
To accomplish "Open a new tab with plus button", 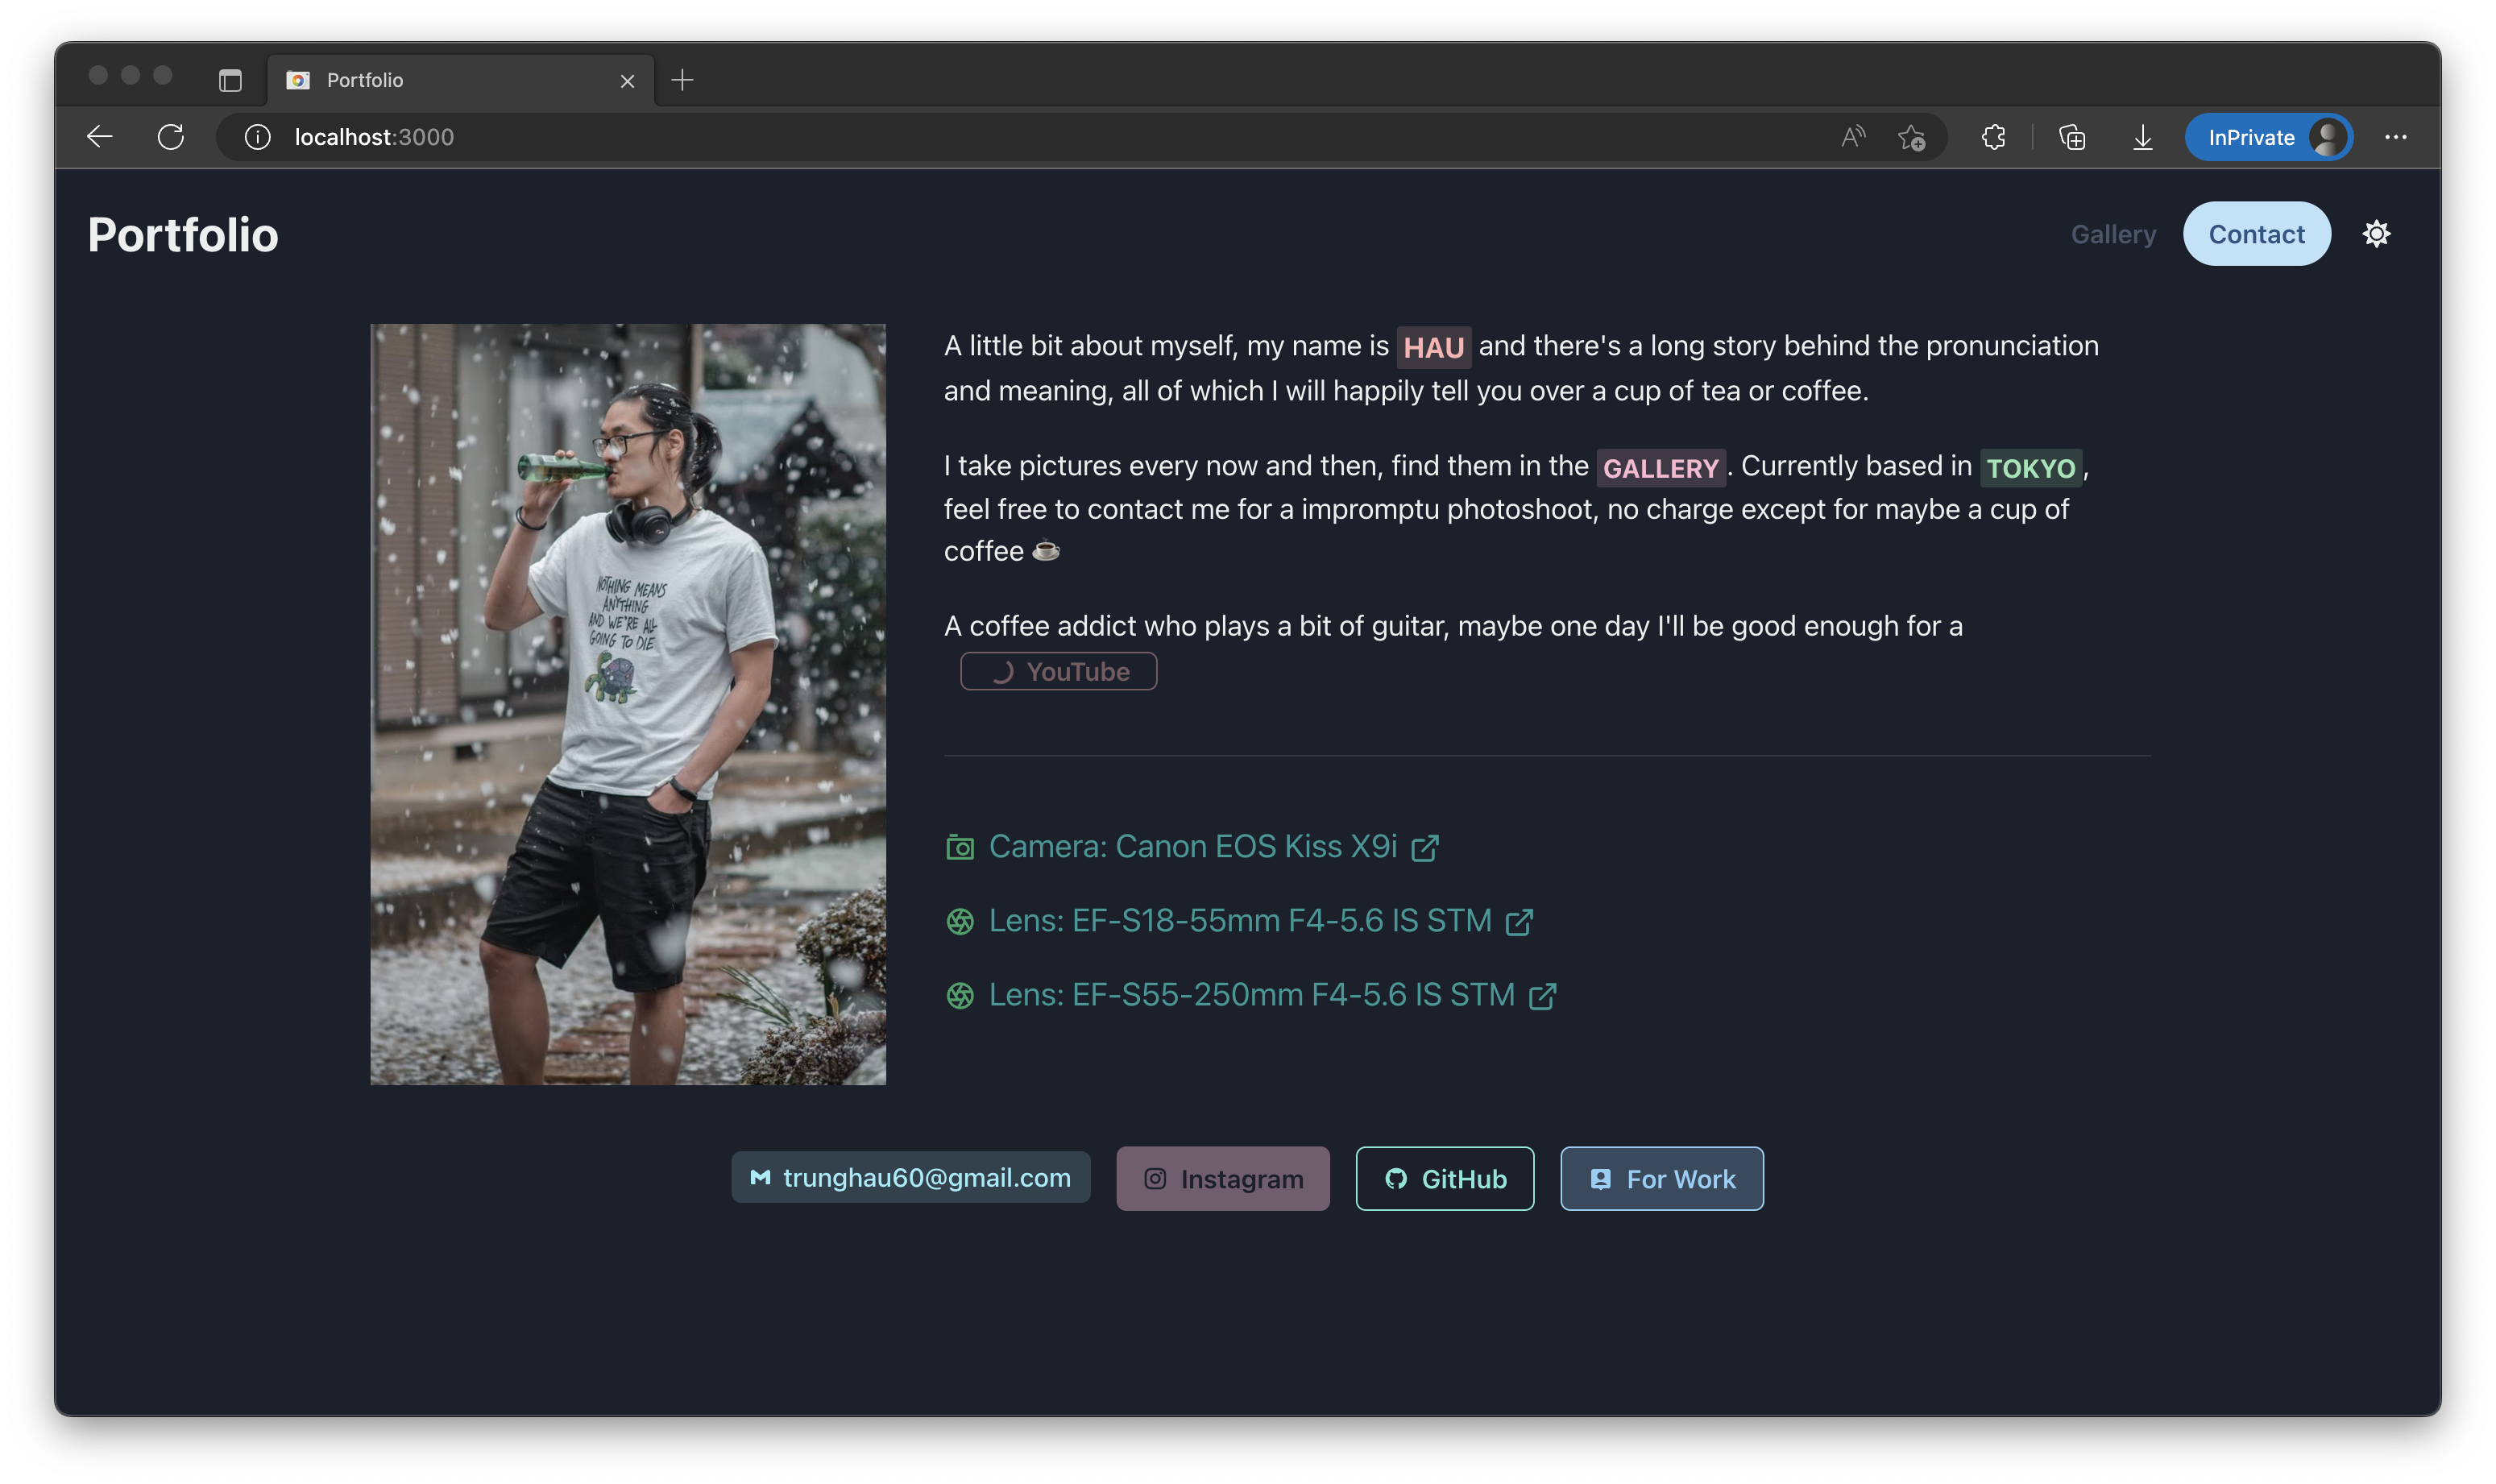I will point(682,80).
